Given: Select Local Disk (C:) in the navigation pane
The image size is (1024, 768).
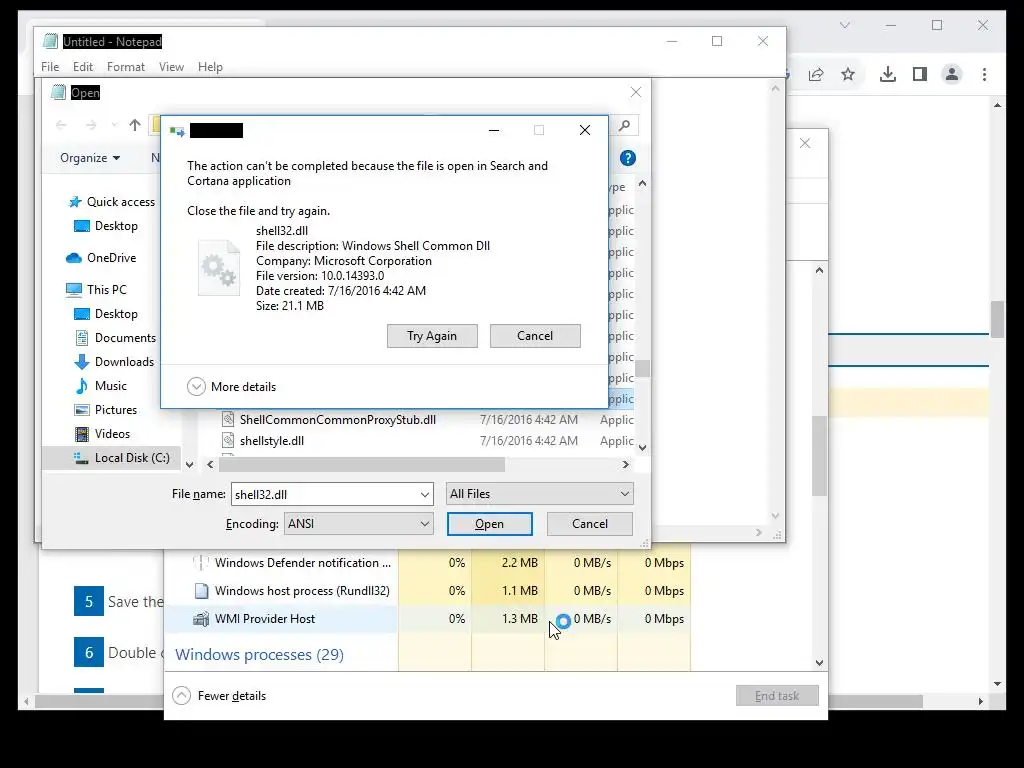Looking at the screenshot, I should click(112, 458).
